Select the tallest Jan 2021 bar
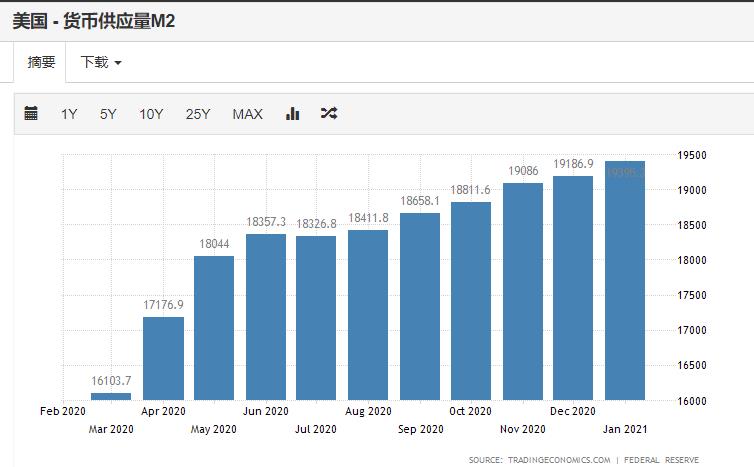The image size is (754, 467). (x=625, y=280)
